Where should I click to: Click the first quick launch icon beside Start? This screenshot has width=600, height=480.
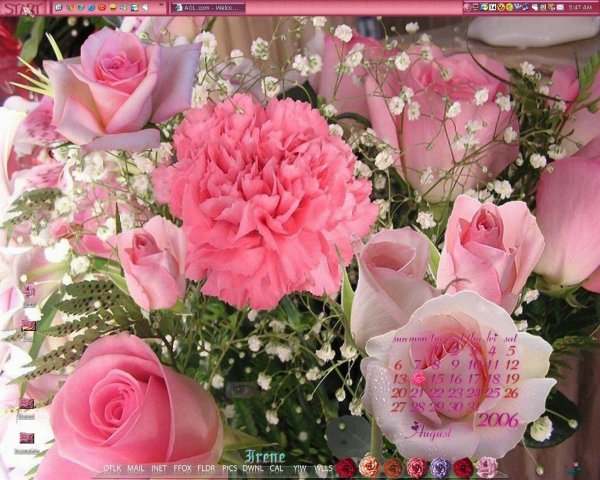[60, 7]
